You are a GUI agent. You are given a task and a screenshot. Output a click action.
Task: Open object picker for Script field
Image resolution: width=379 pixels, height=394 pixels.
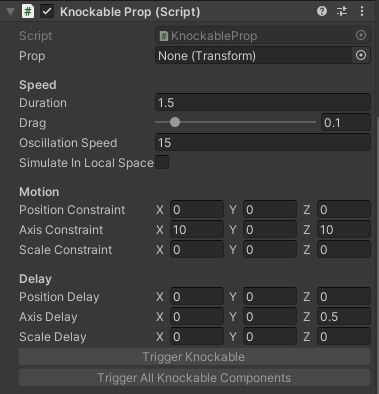click(361, 35)
